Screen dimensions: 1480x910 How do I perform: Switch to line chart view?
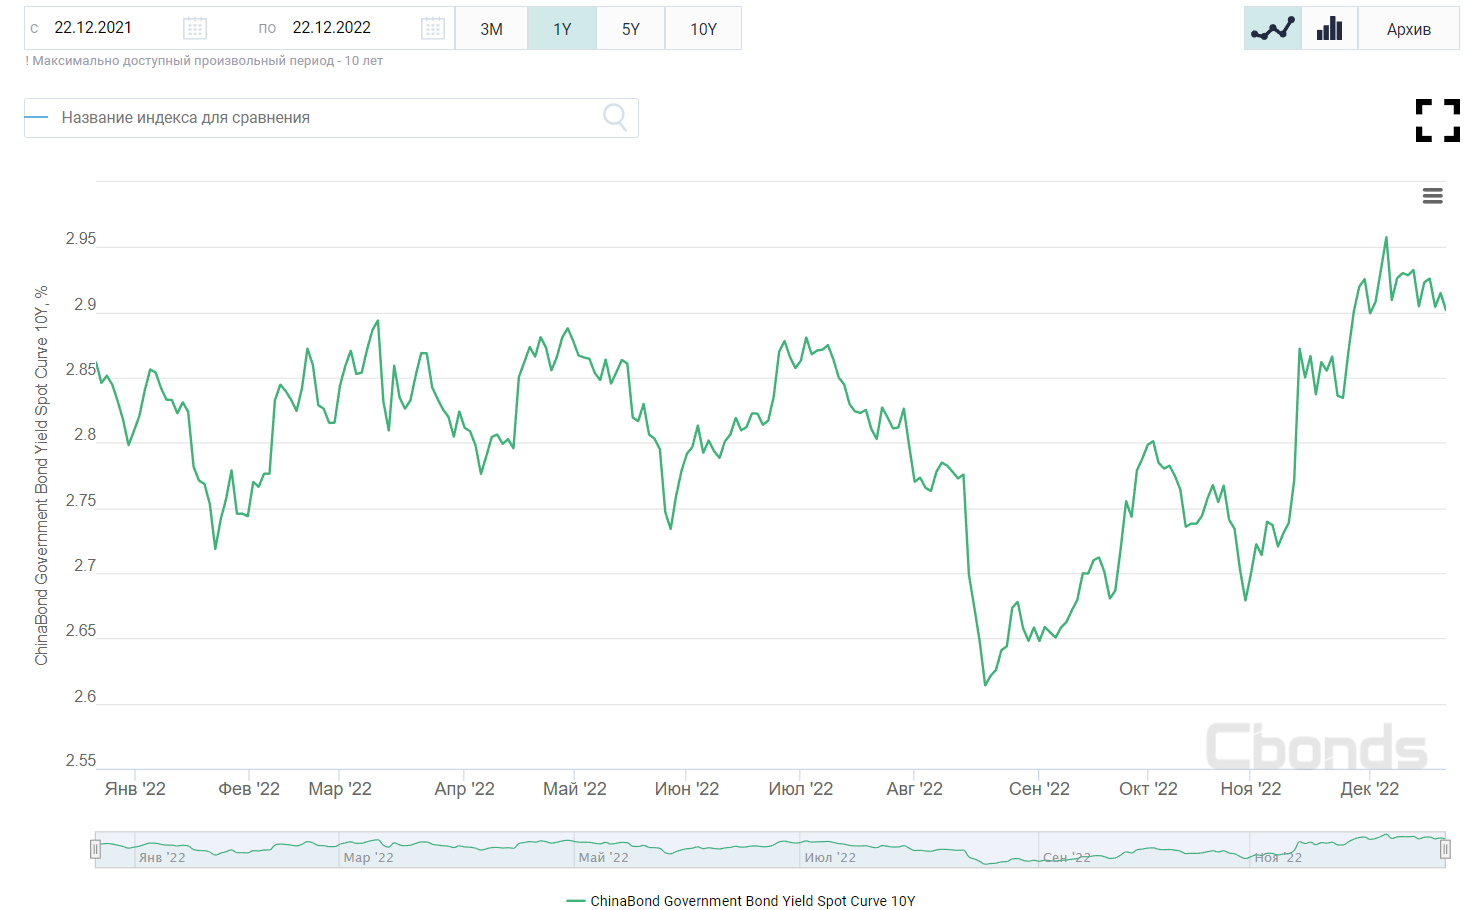[1273, 28]
